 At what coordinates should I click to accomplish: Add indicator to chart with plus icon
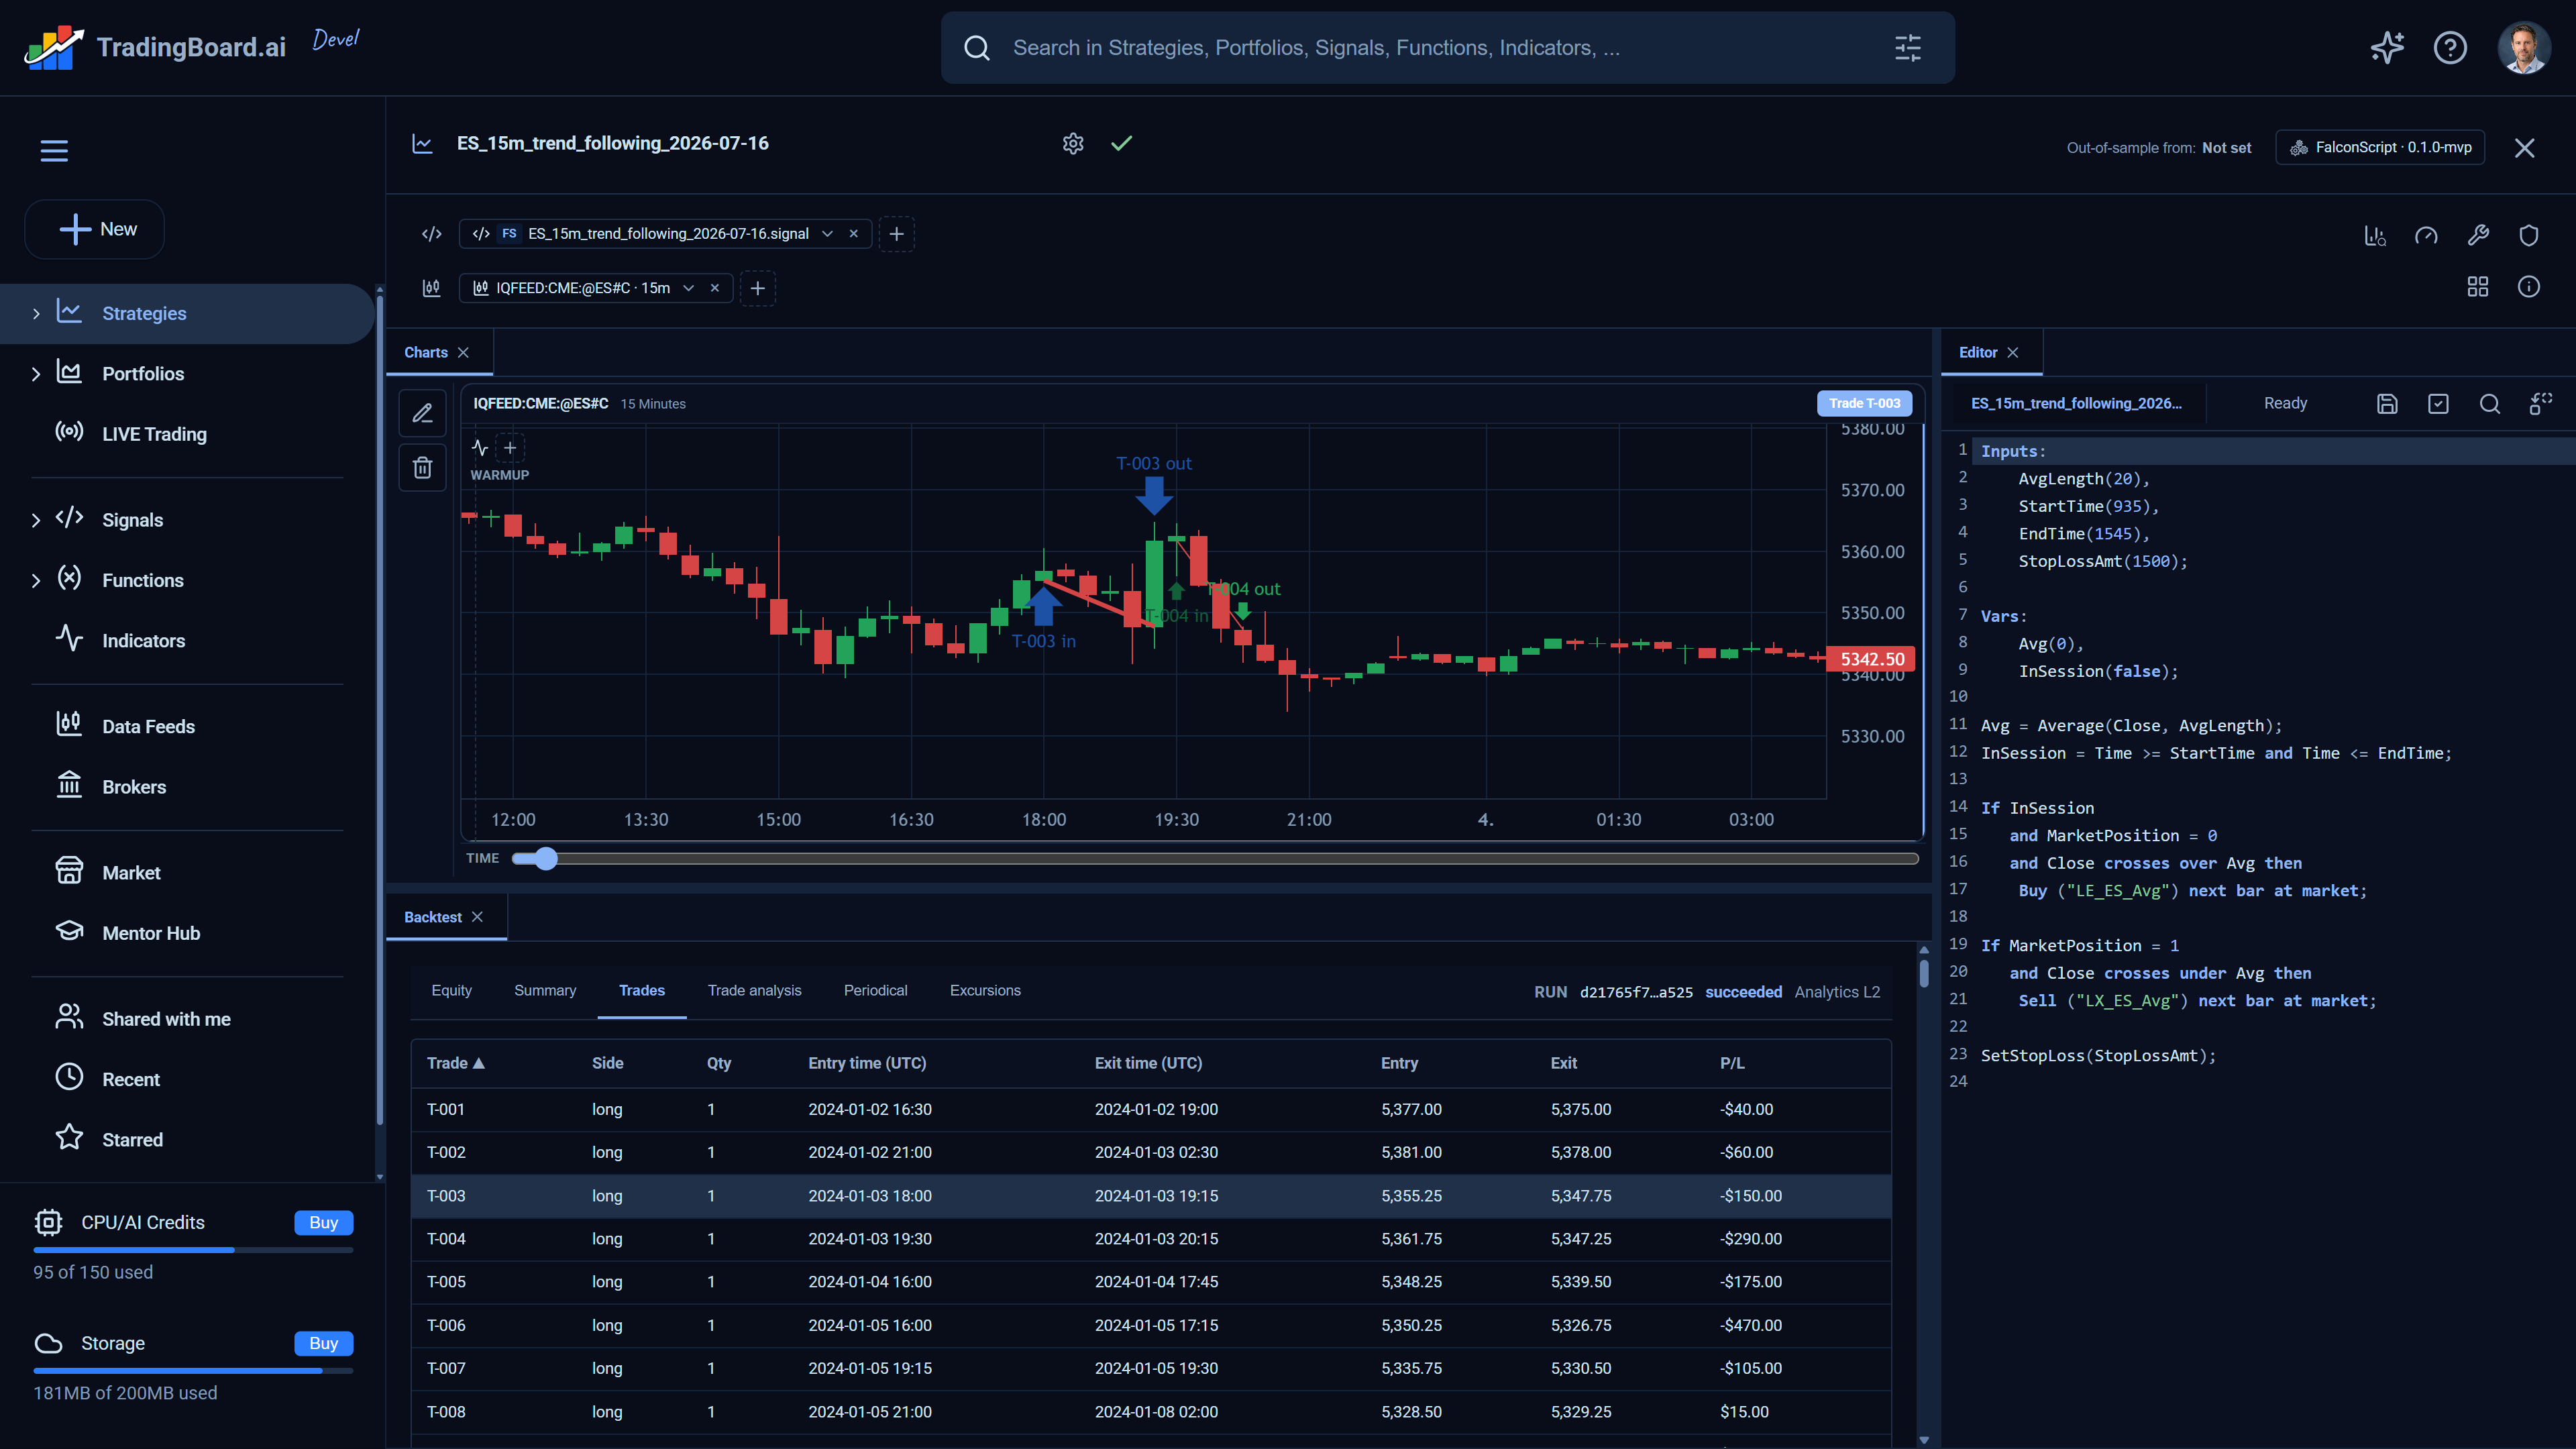(x=510, y=448)
